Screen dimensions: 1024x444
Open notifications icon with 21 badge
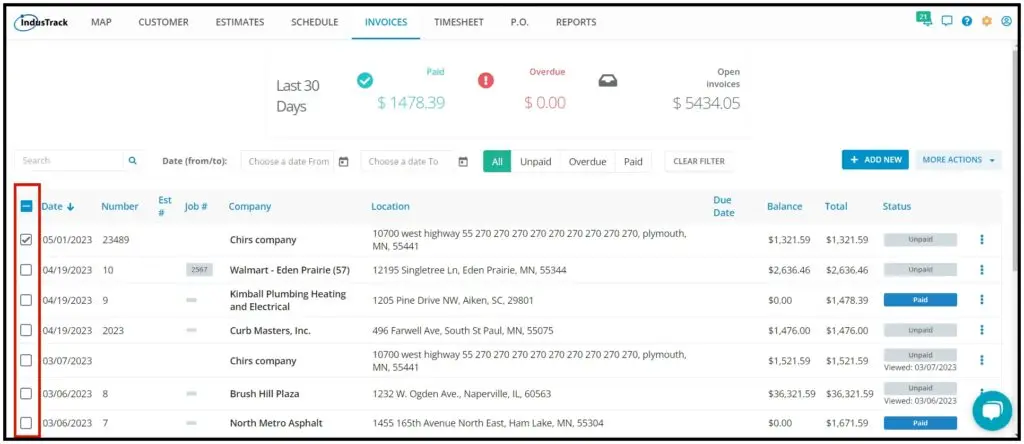[924, 19]
